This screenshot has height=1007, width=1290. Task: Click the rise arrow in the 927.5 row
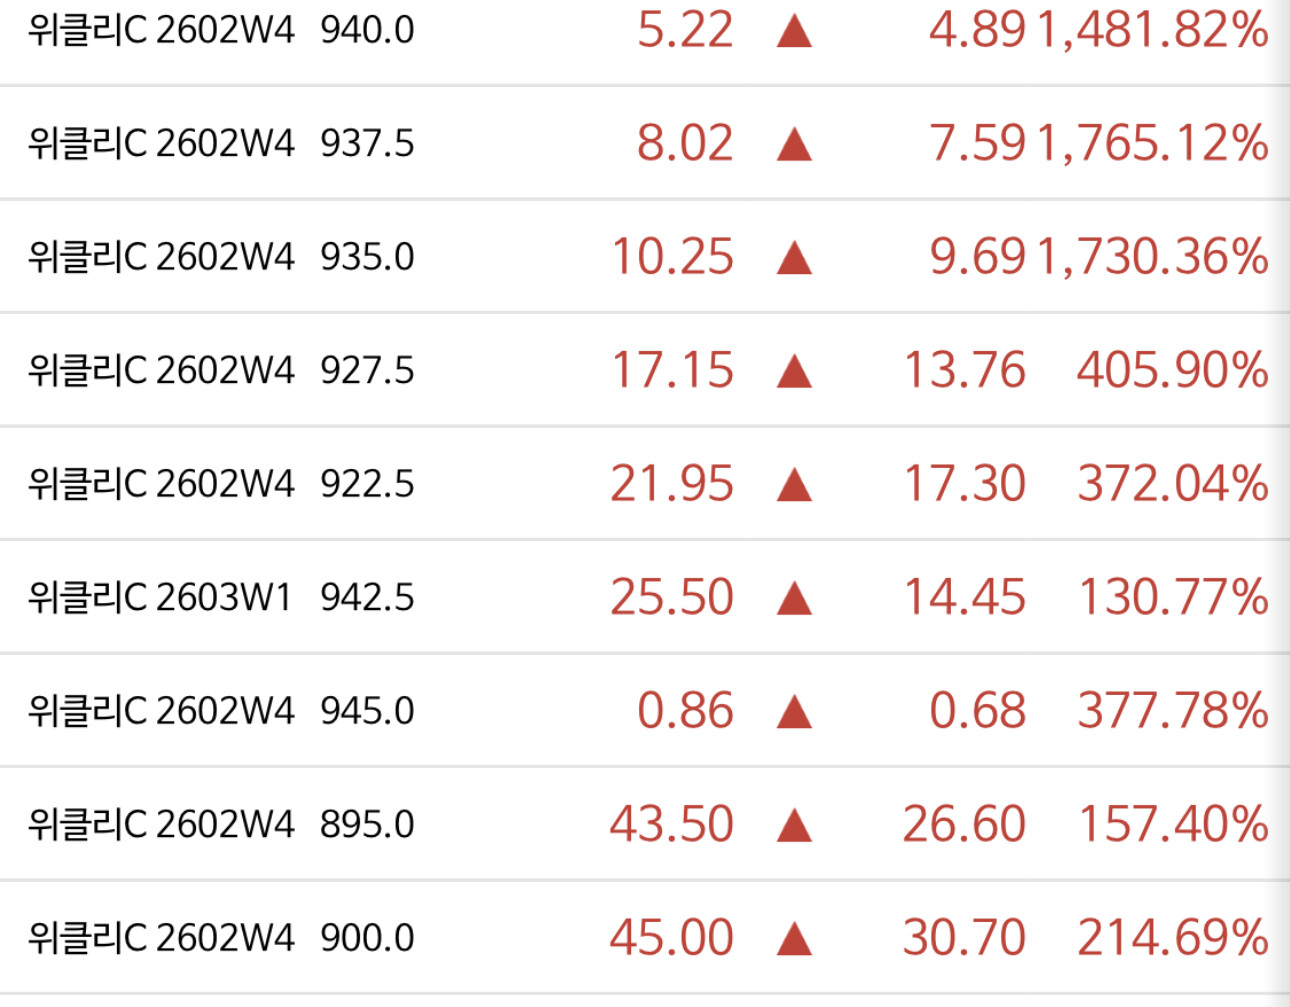pyautogui.click(x=794, y=372)
